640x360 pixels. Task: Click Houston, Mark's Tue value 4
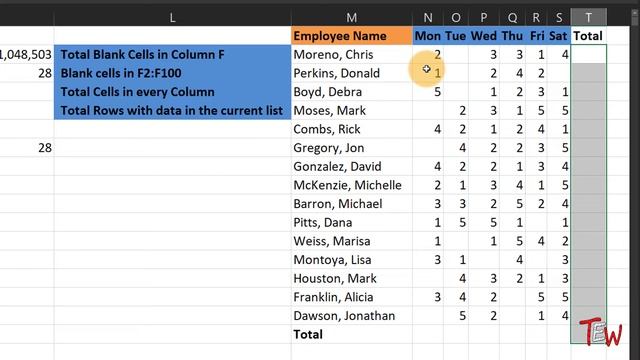456,278
